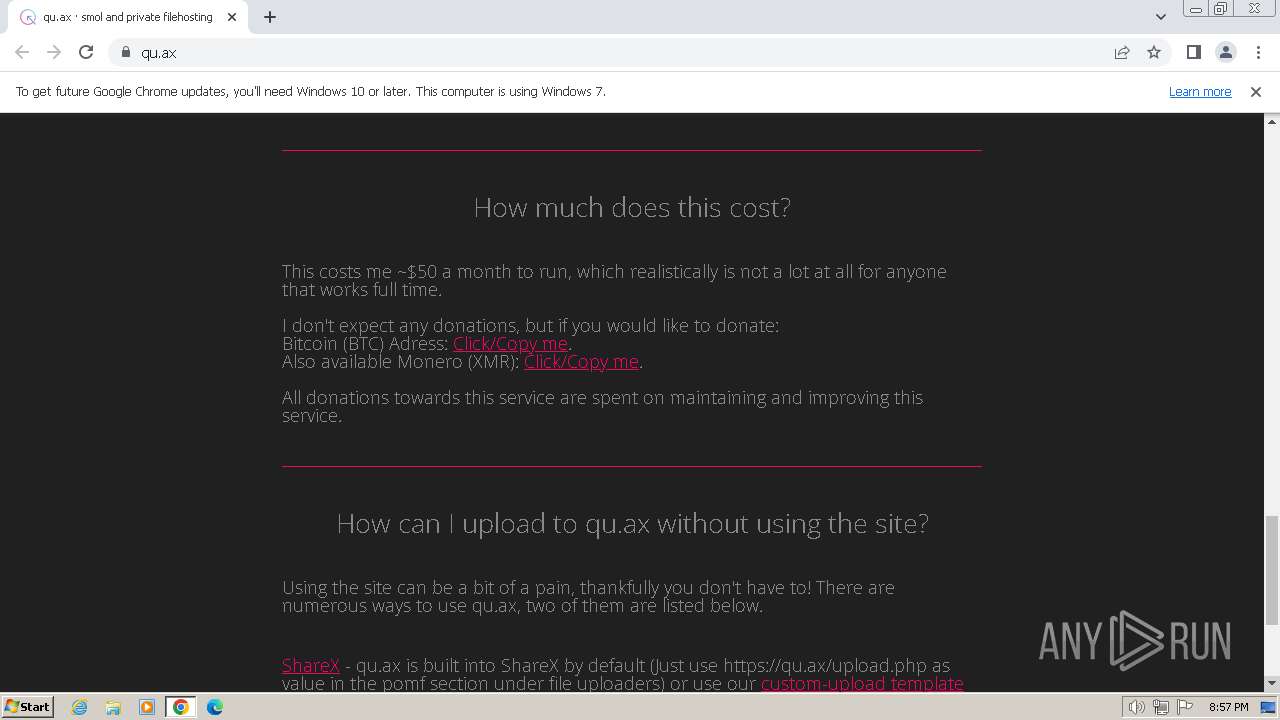The image size is (1280, 720).
Task: Open the media player taskbar icon
Action: [147, 707]
